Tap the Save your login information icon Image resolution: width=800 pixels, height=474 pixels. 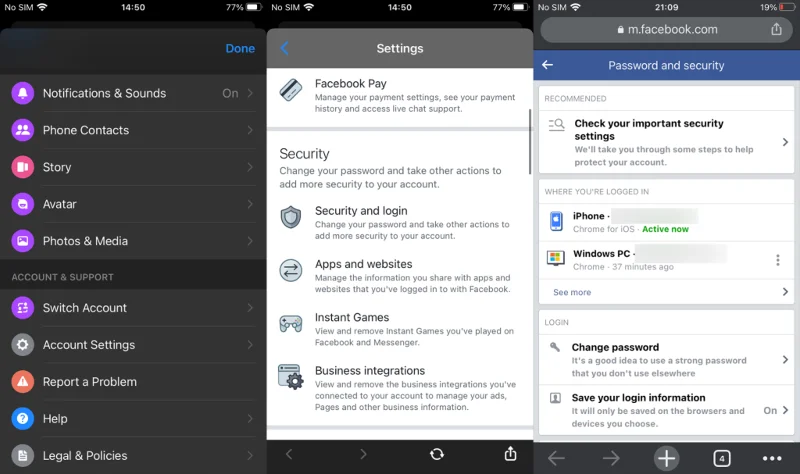click(555, 398)
